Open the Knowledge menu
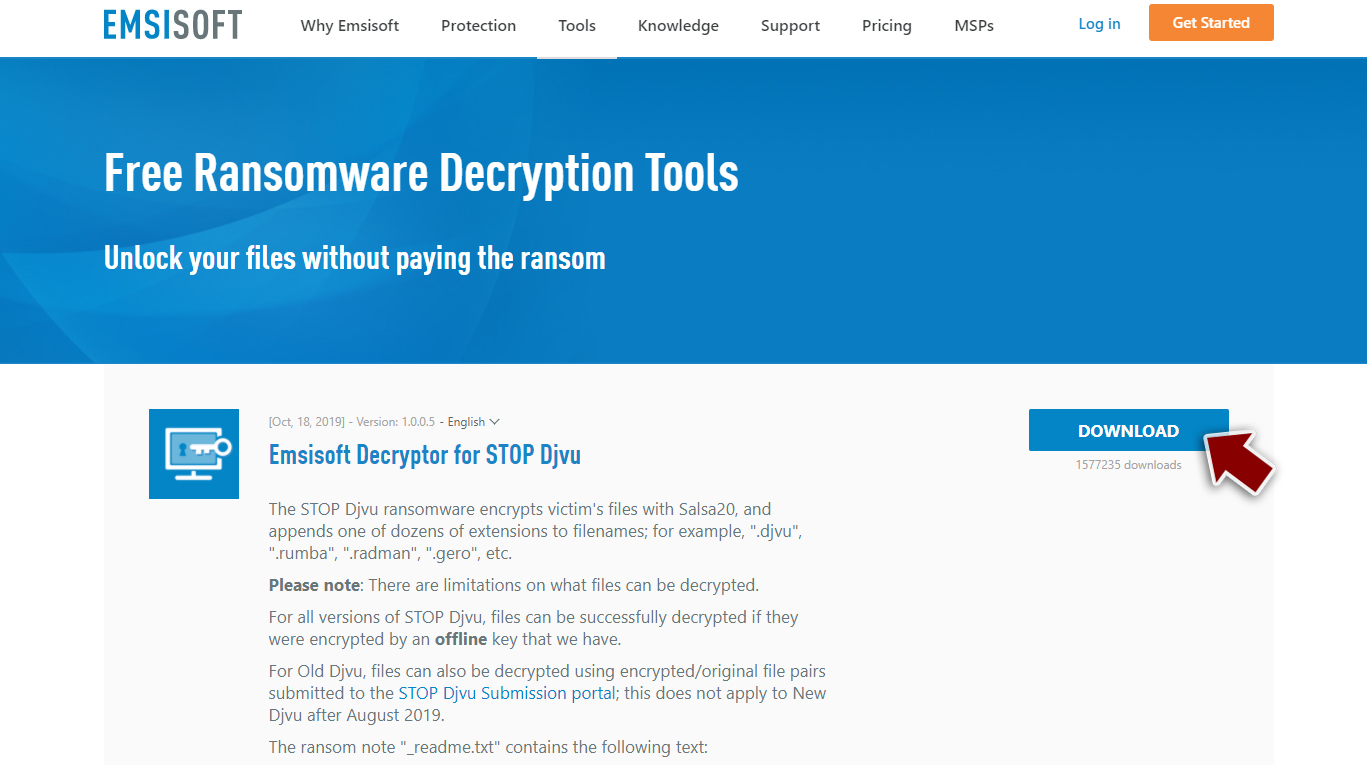 pos(678,26)
